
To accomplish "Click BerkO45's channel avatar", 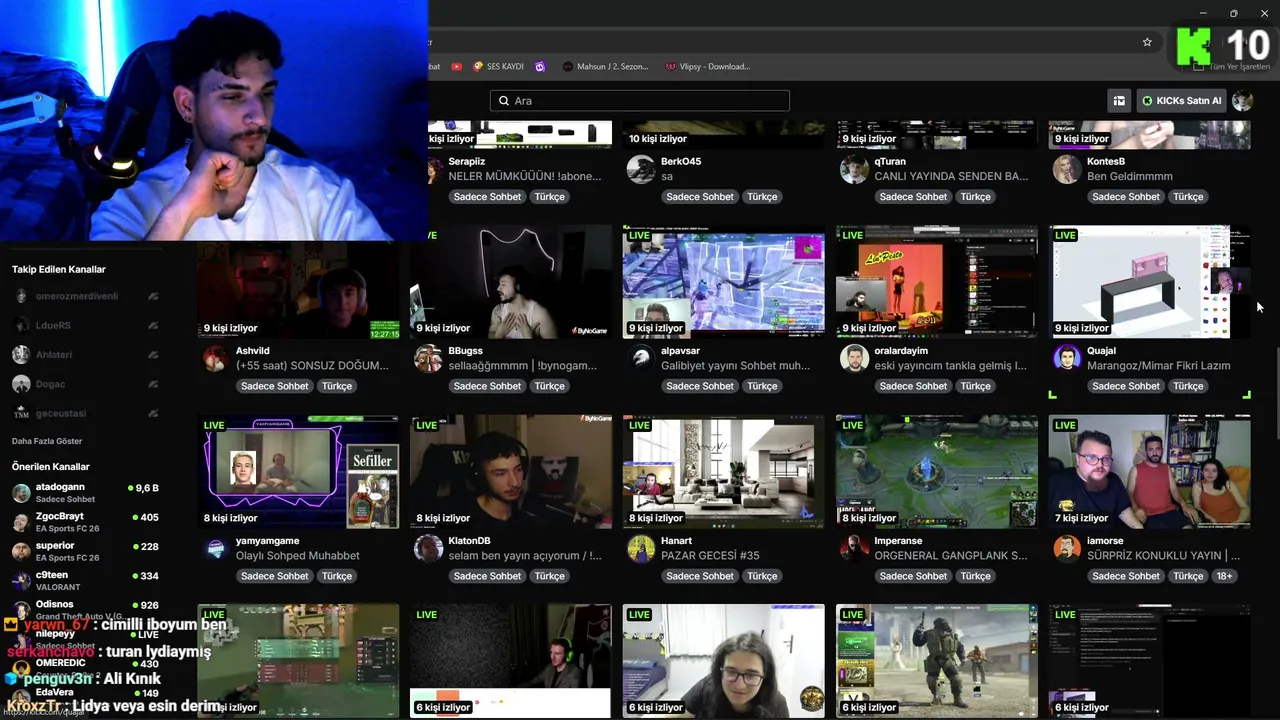I will point(641,169).
